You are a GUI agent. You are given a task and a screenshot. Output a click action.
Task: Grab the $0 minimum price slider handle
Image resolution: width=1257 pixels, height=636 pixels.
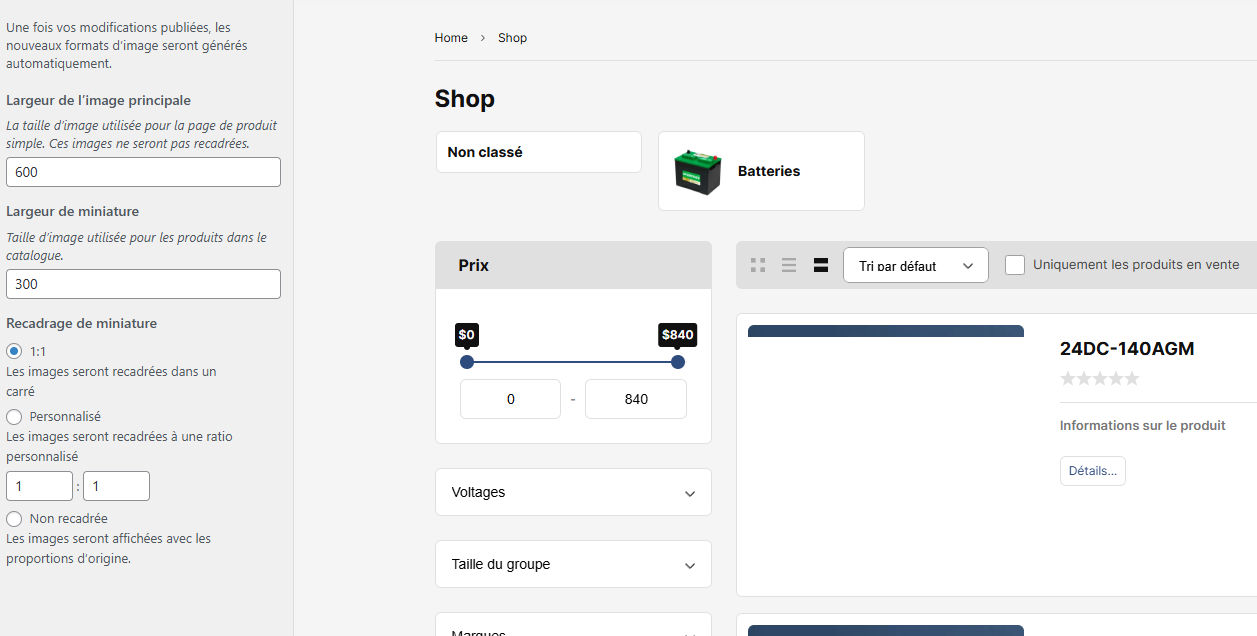pos(467,362)
